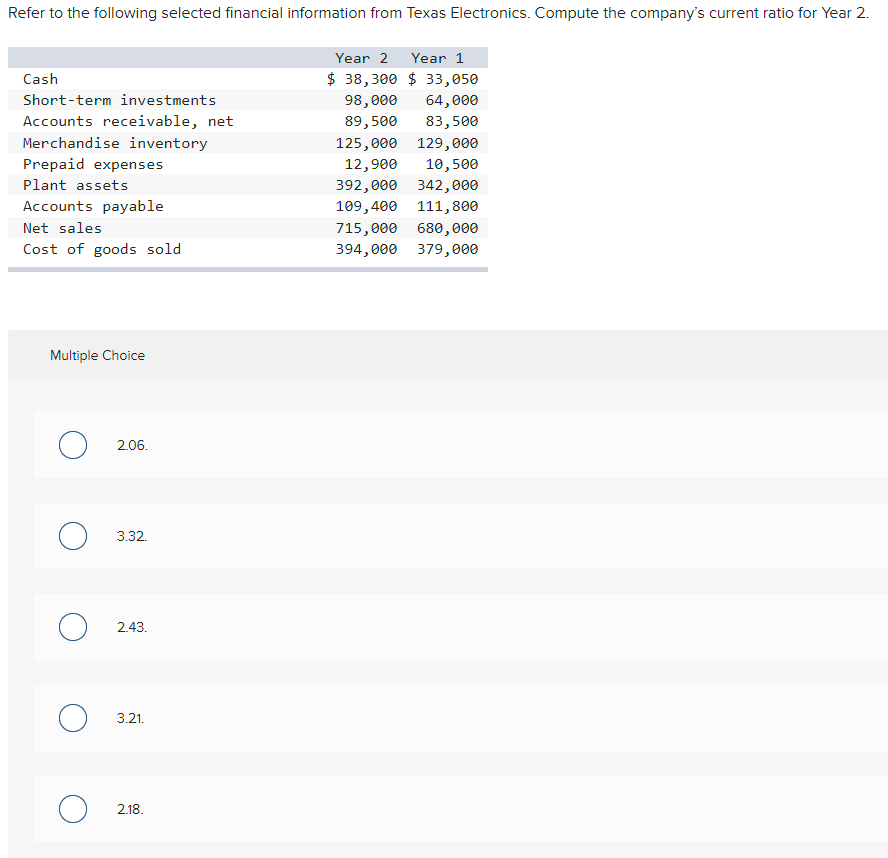This screenshot has width=888, height=858.
Task: Click the 111,800 accounts payable value
Action: point(447,206)
